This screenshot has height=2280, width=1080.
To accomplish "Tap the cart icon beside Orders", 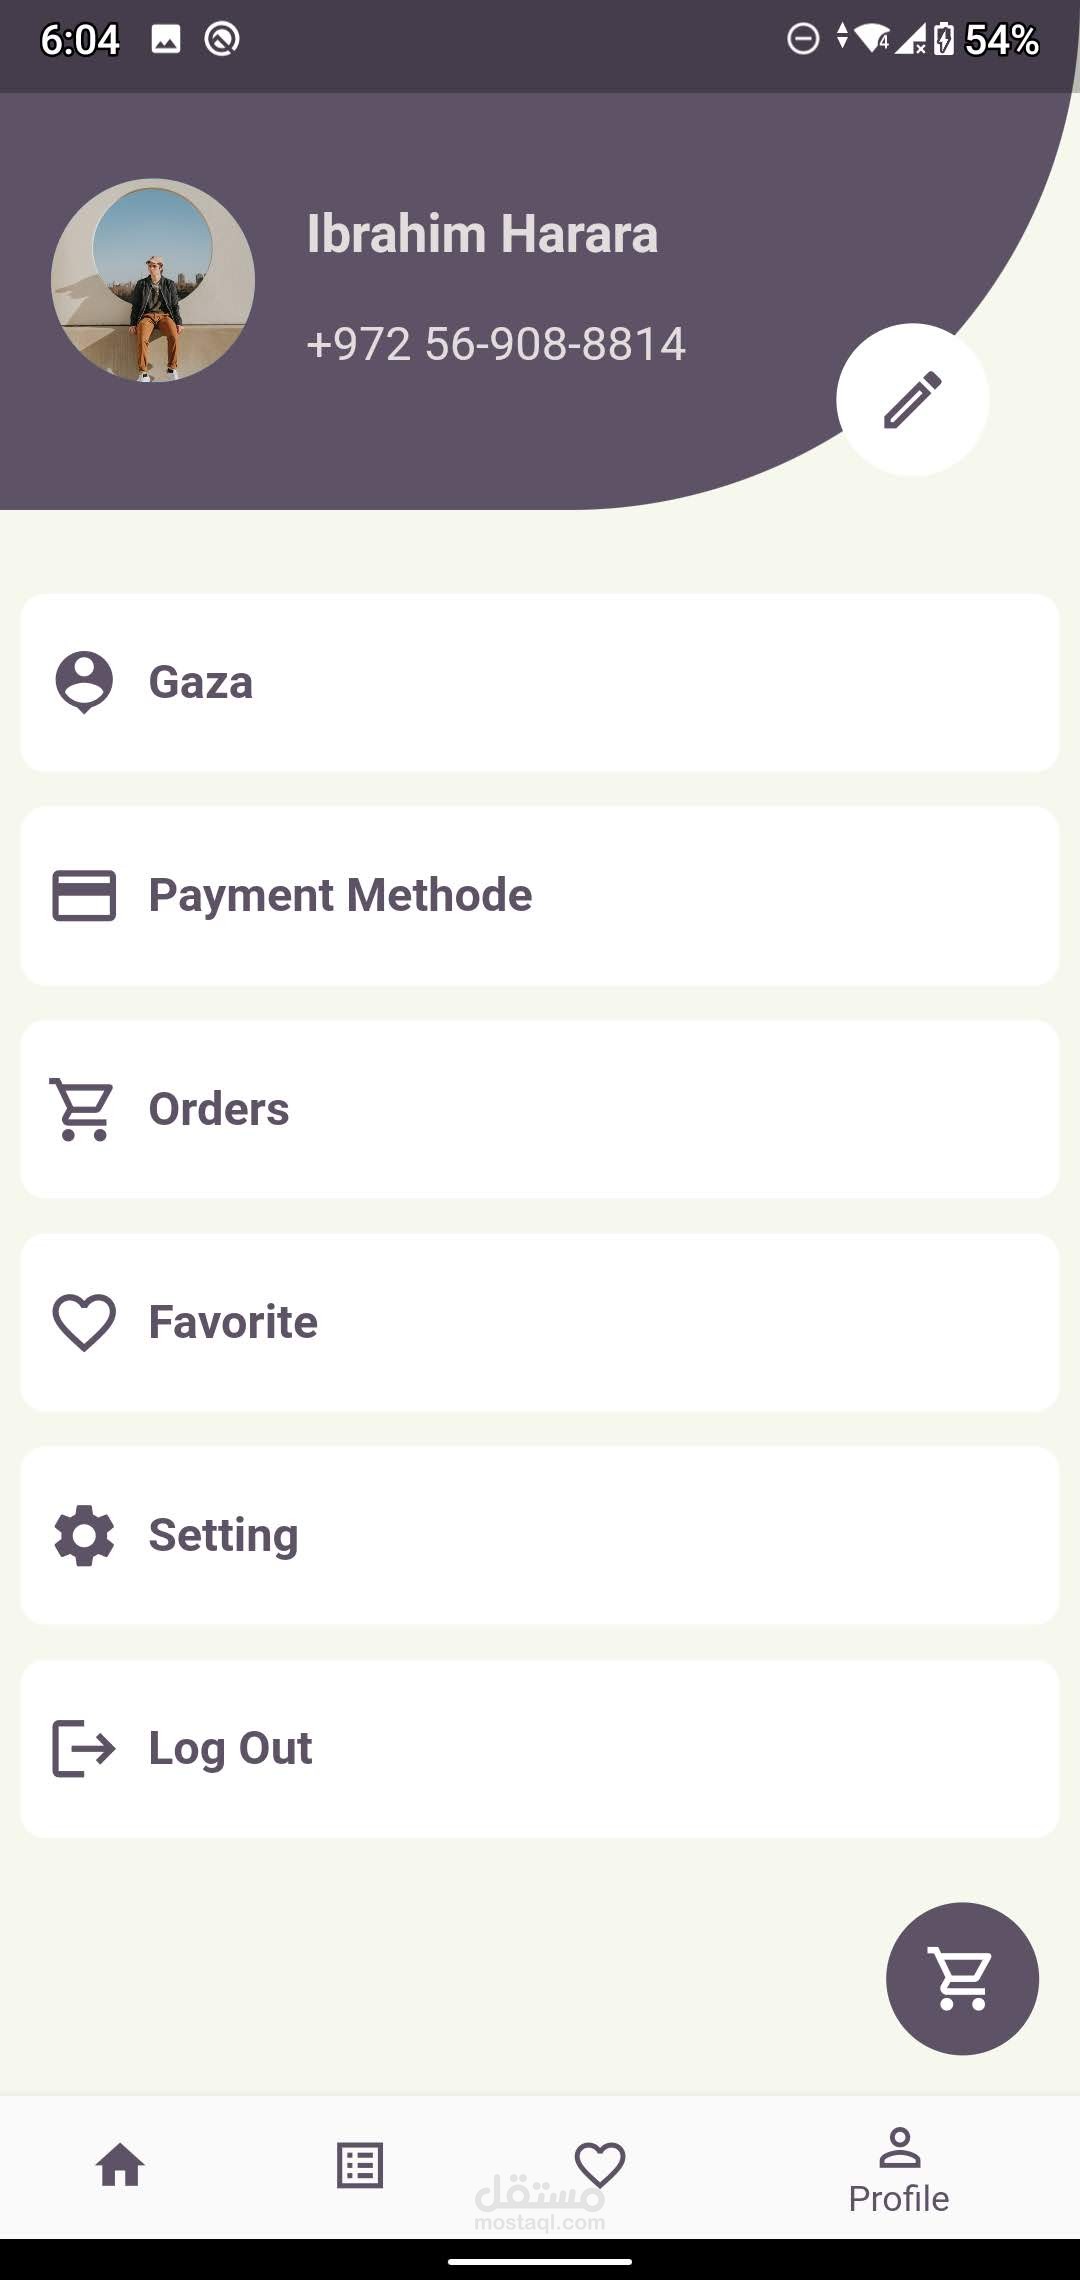I will pyautogui.click(x=84, y=1109).
